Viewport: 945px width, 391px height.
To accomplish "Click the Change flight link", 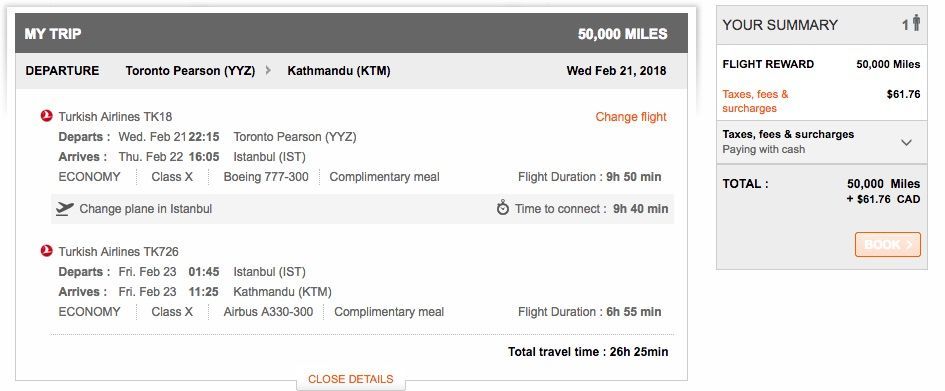I will click(x=631, y=117).
